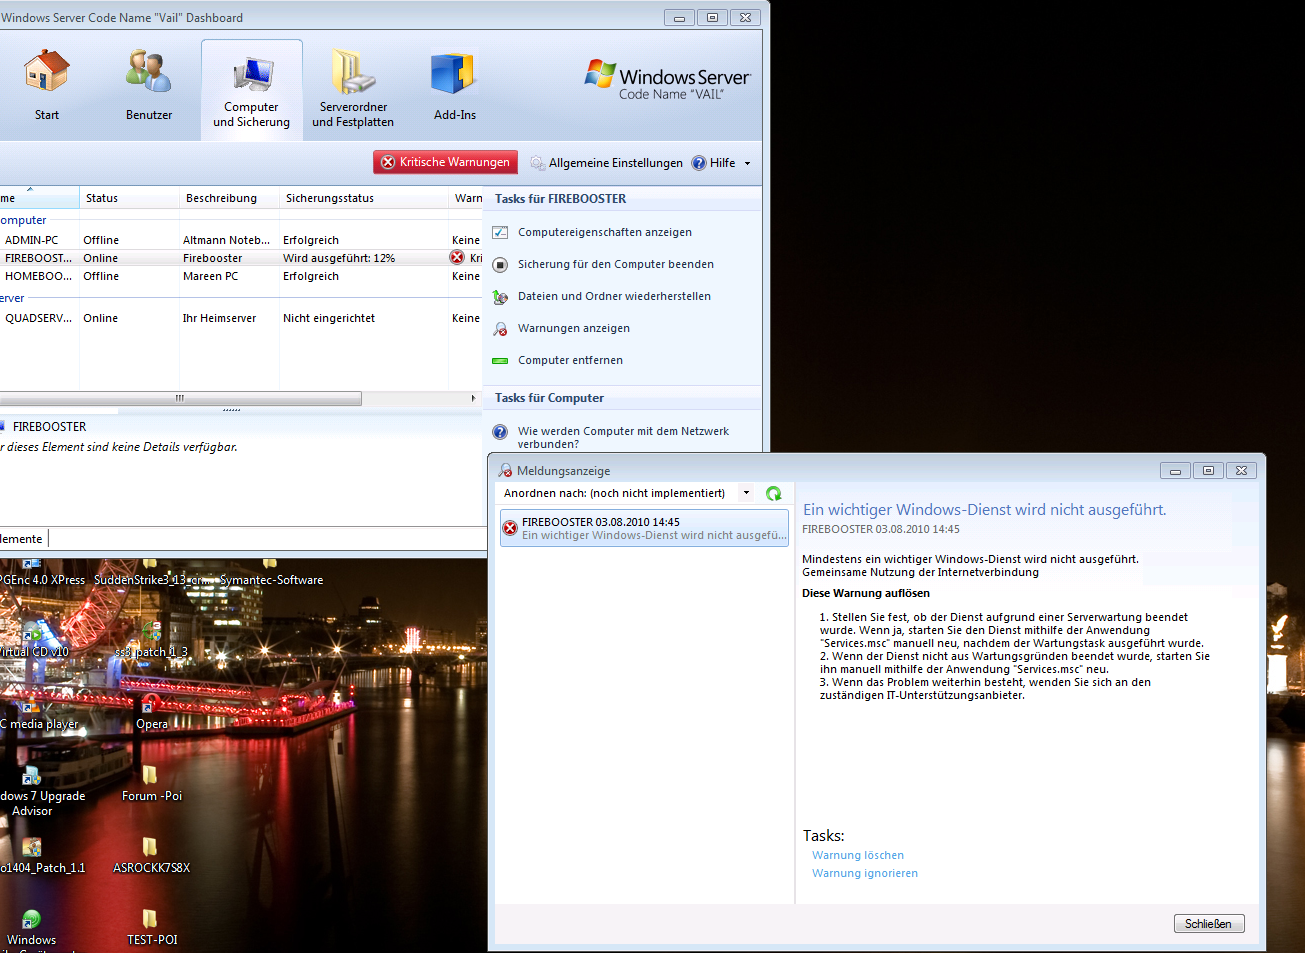
Task: Expand the Hilfe dropdown arrow
Action: pyautogui.click(x=747, y=163)
